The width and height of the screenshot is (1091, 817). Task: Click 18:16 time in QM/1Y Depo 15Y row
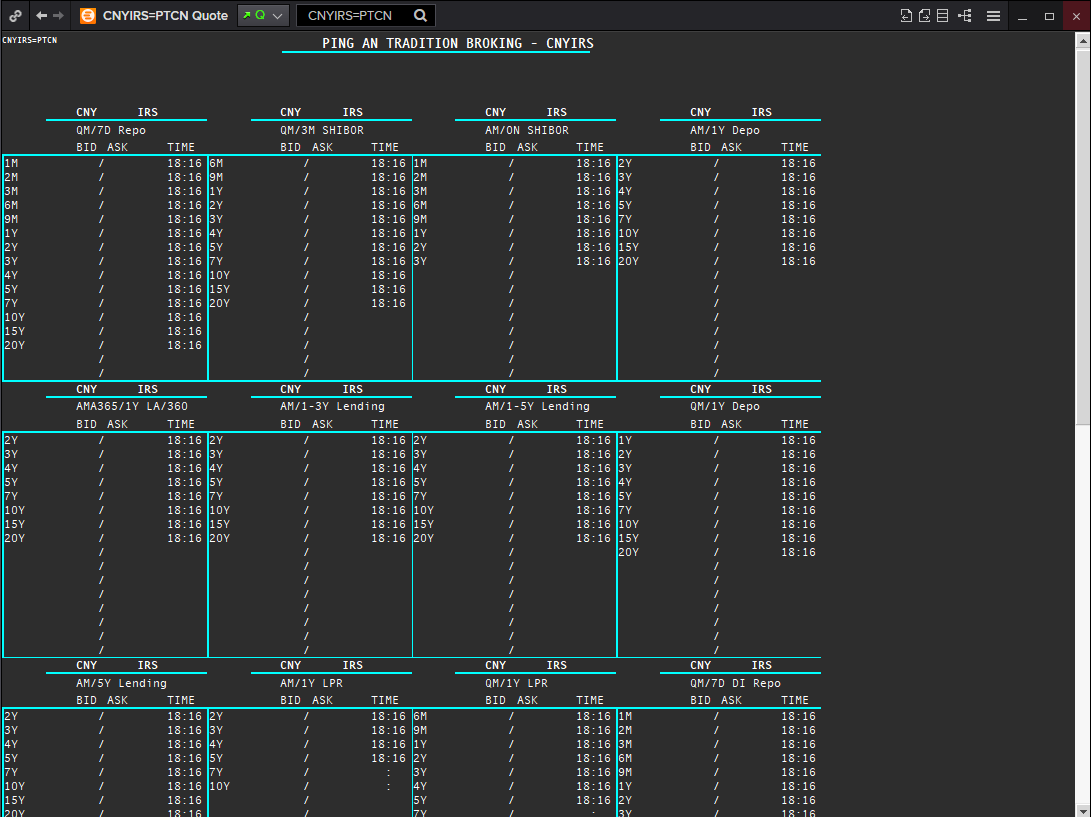[x=798, y=539]
